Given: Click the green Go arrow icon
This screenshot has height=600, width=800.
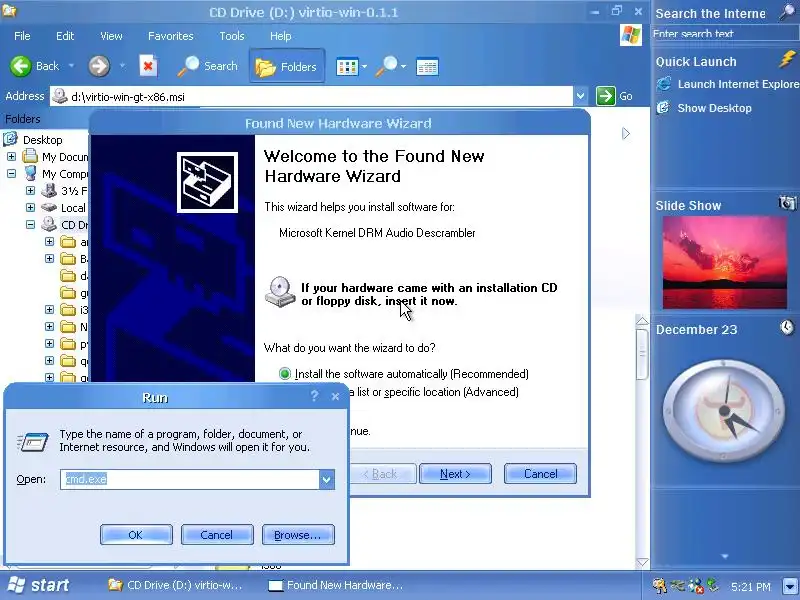Looking at the screenshot, I should point(606,96).
